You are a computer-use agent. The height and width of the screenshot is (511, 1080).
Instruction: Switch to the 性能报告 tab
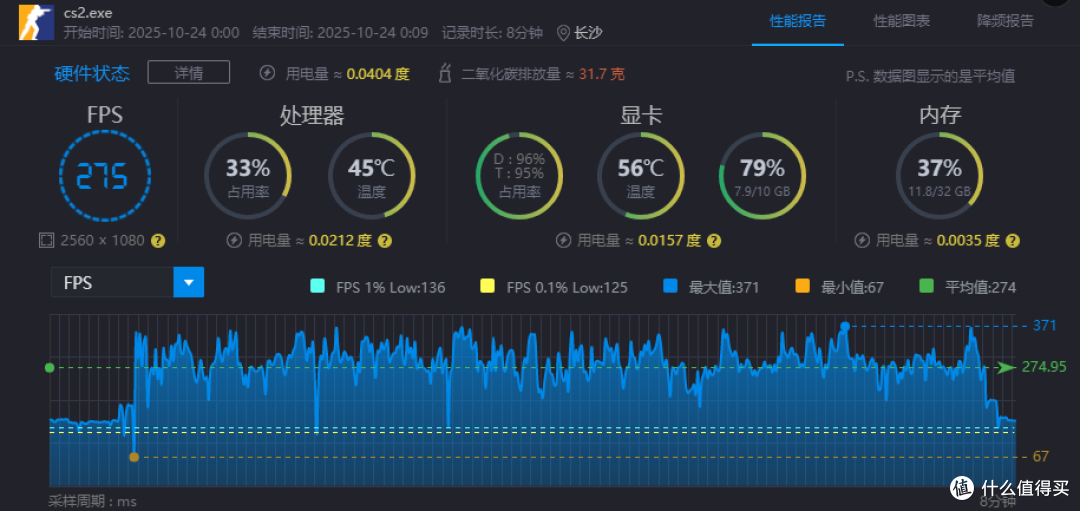[798, 21]
